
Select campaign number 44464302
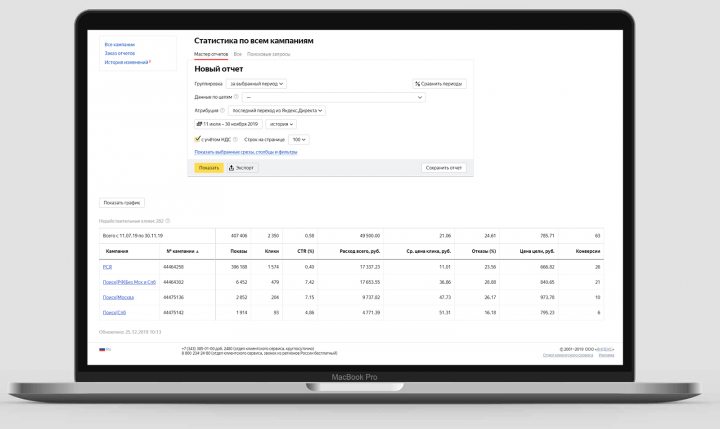[173, 282]
